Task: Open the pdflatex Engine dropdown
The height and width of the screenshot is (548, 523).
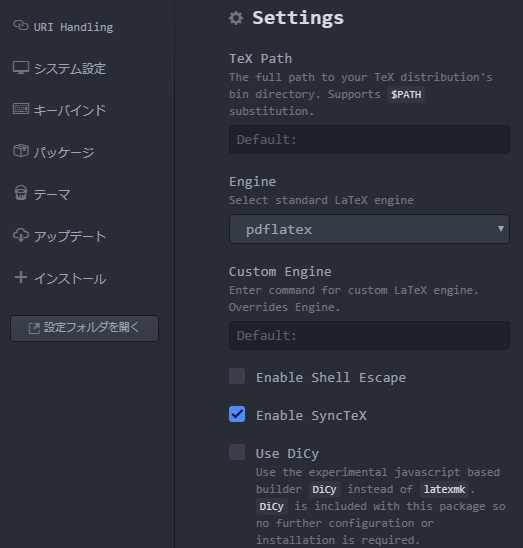Action: click(x=369, y=229)
